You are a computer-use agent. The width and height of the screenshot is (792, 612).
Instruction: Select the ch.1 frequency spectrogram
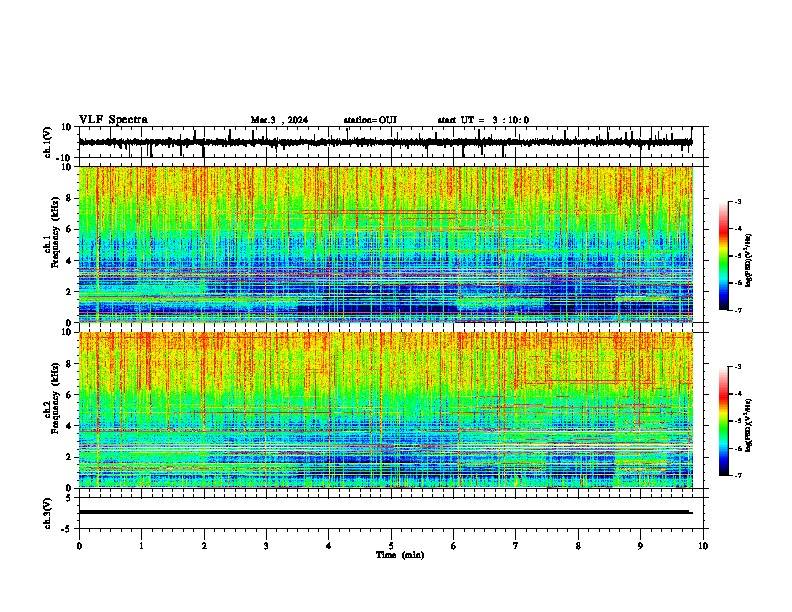[386, 244]
